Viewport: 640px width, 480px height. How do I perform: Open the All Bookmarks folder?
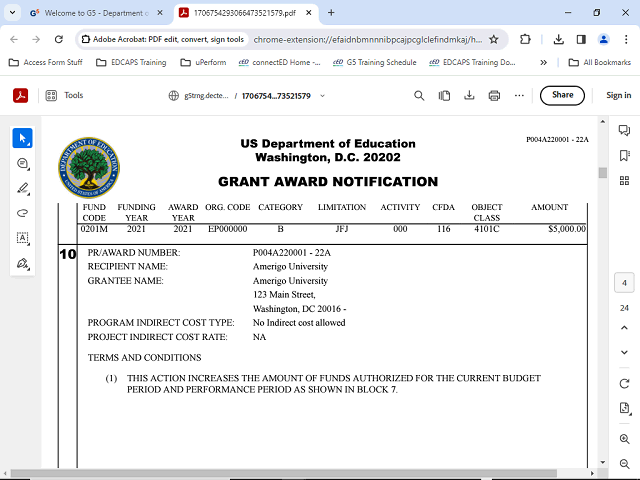point(600,62)
